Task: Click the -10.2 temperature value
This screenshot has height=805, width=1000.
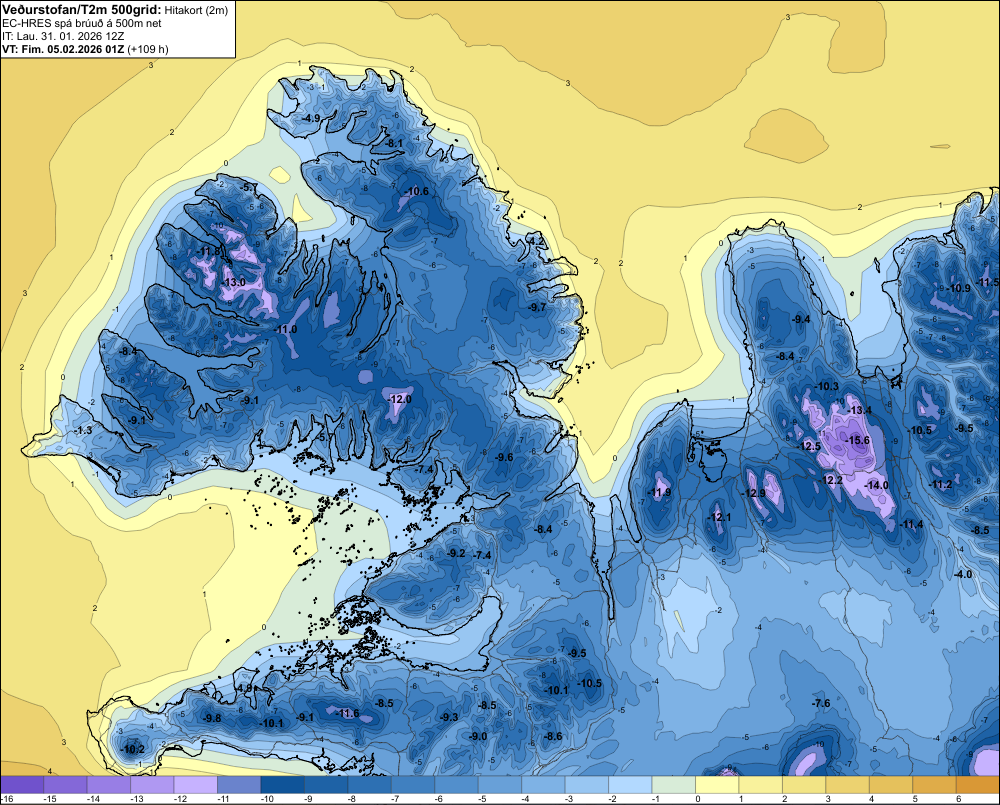Action: tap(132, 749)
